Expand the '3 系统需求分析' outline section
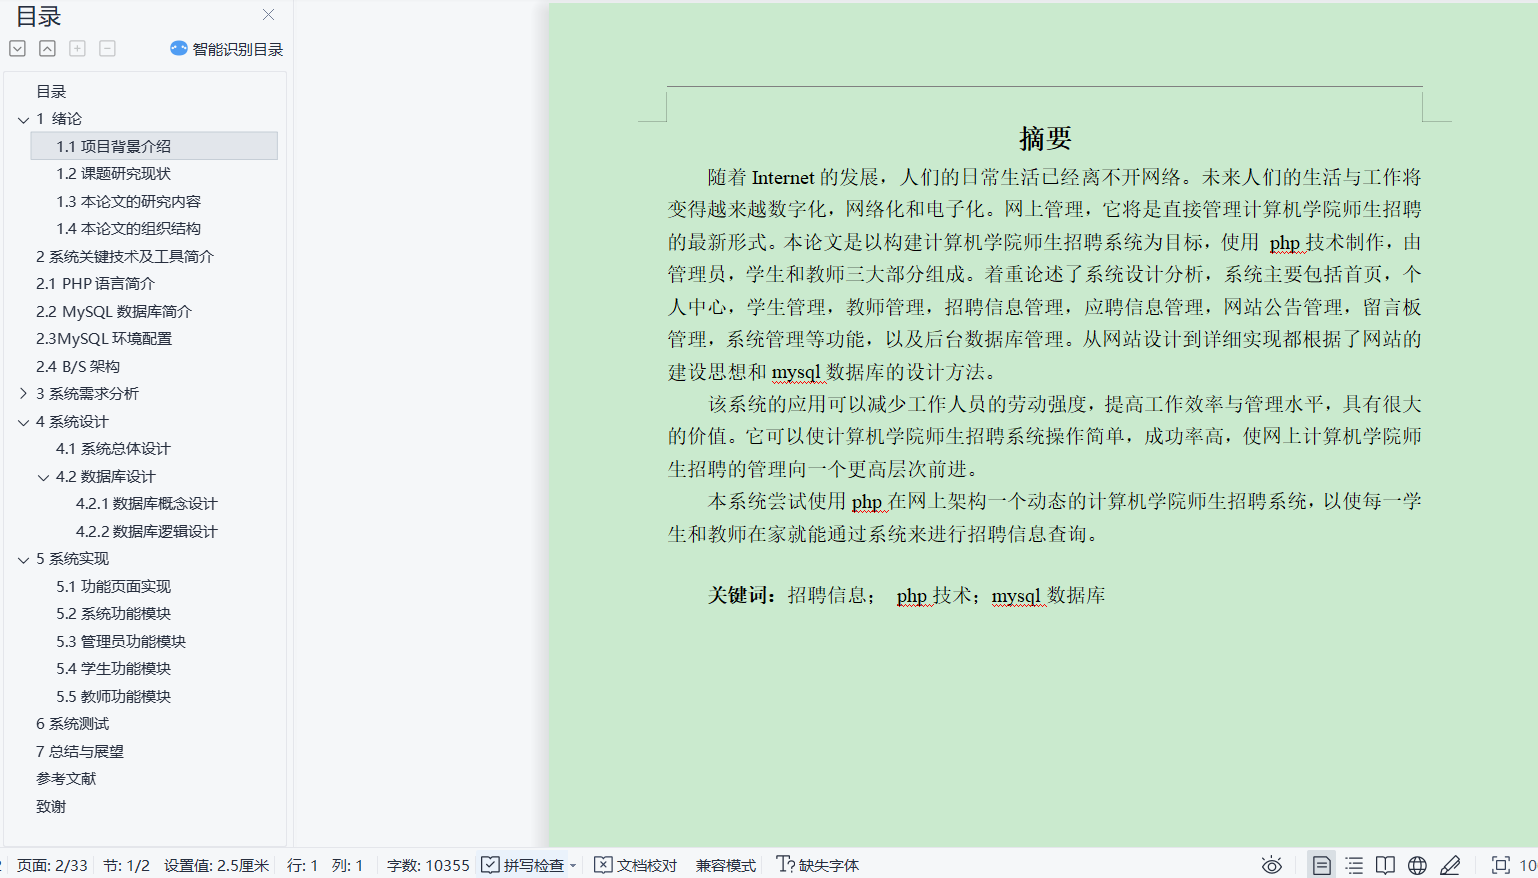This screenshot has height=878, width=1538. [23, 394]
